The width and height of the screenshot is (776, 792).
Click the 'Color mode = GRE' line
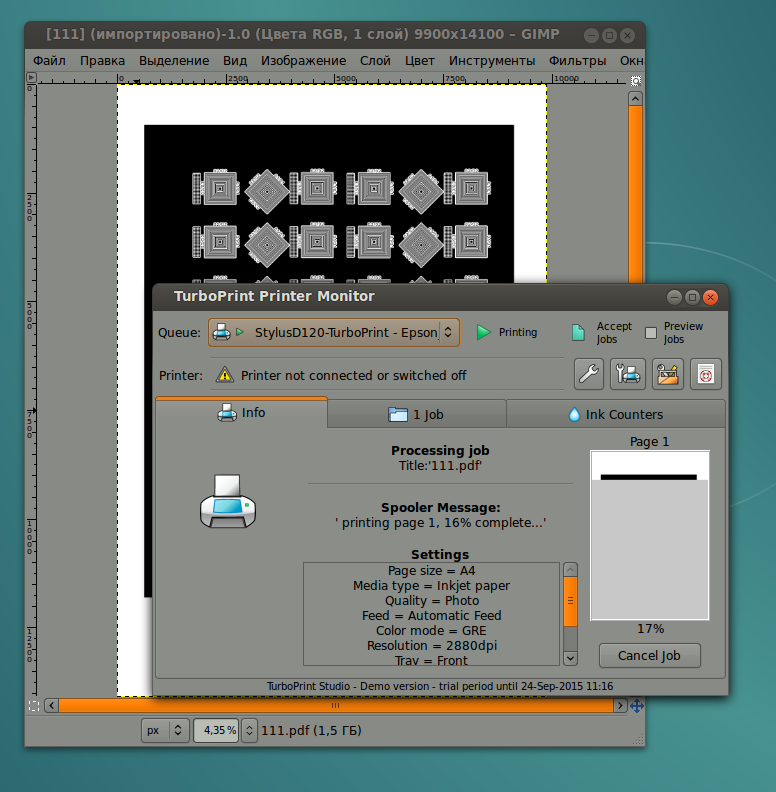pos(431,631)
